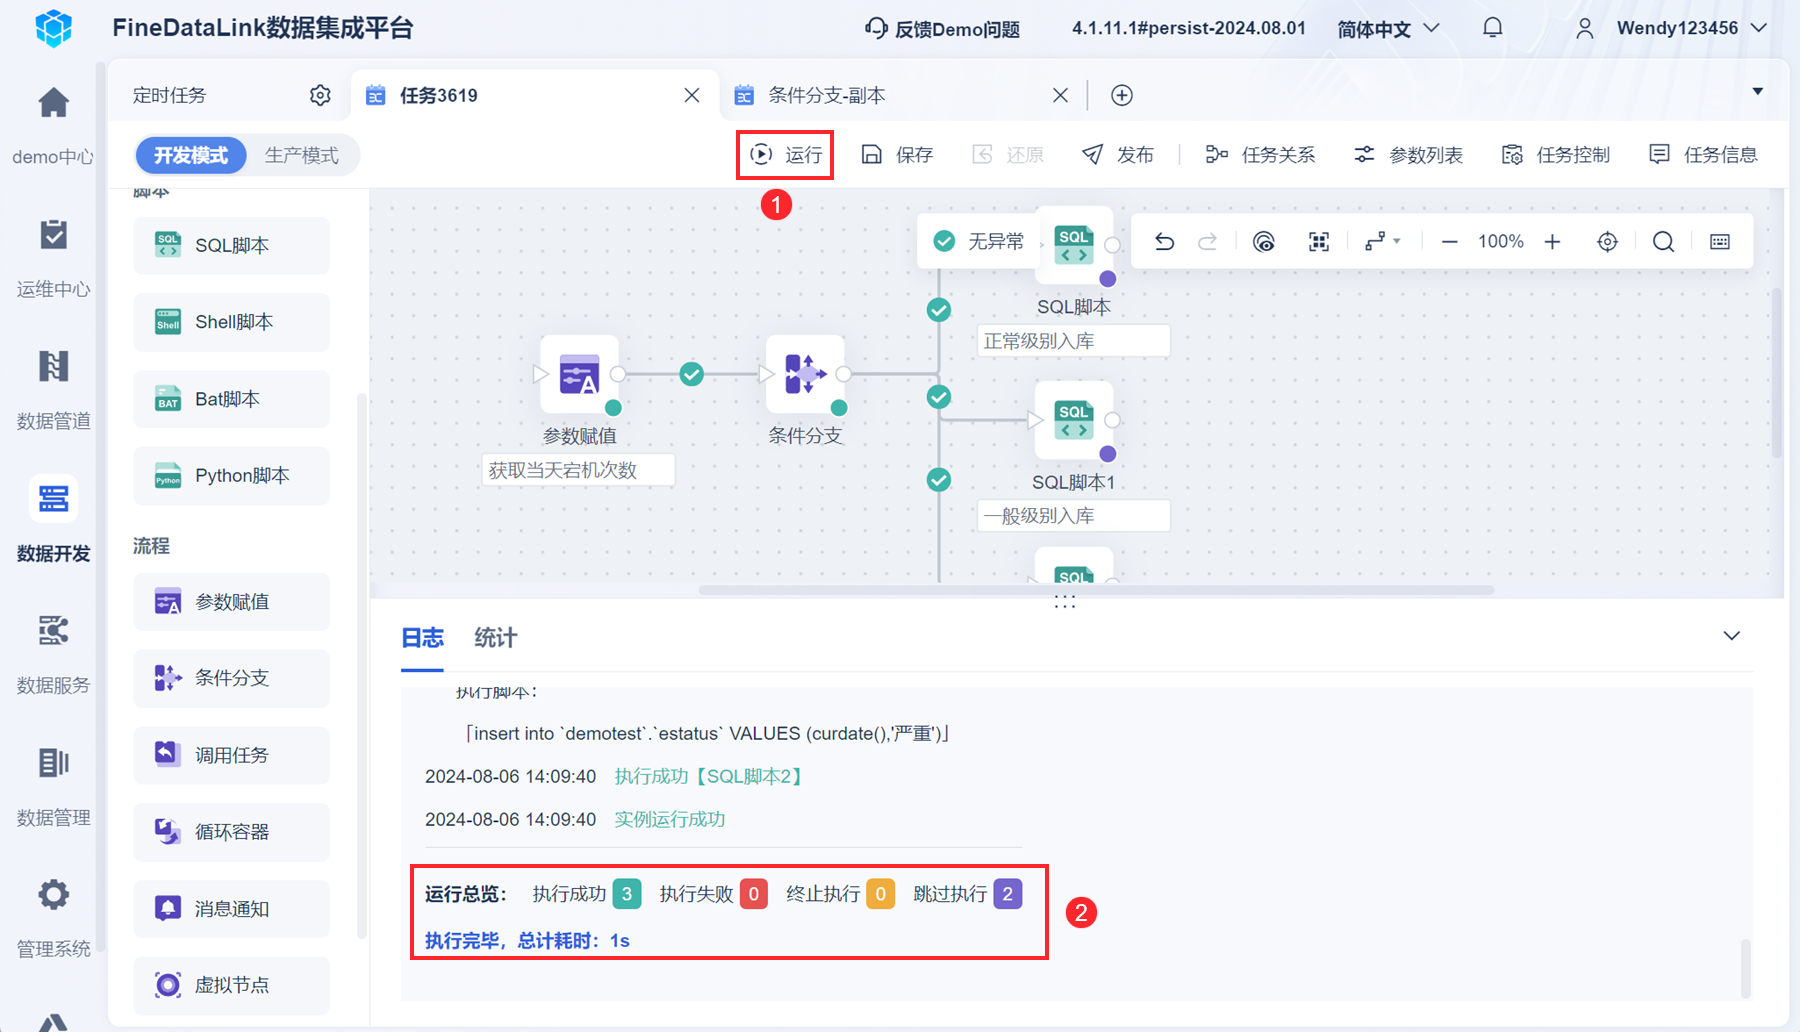
Task: Select Shell脚本 in the node palette
Action: point(231,322)
